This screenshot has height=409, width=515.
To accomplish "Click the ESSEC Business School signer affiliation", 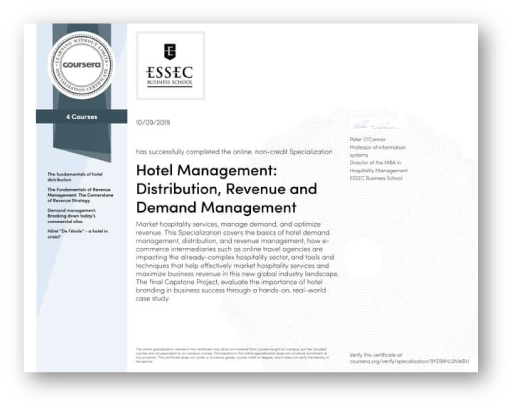I will [x=376, y=178].
